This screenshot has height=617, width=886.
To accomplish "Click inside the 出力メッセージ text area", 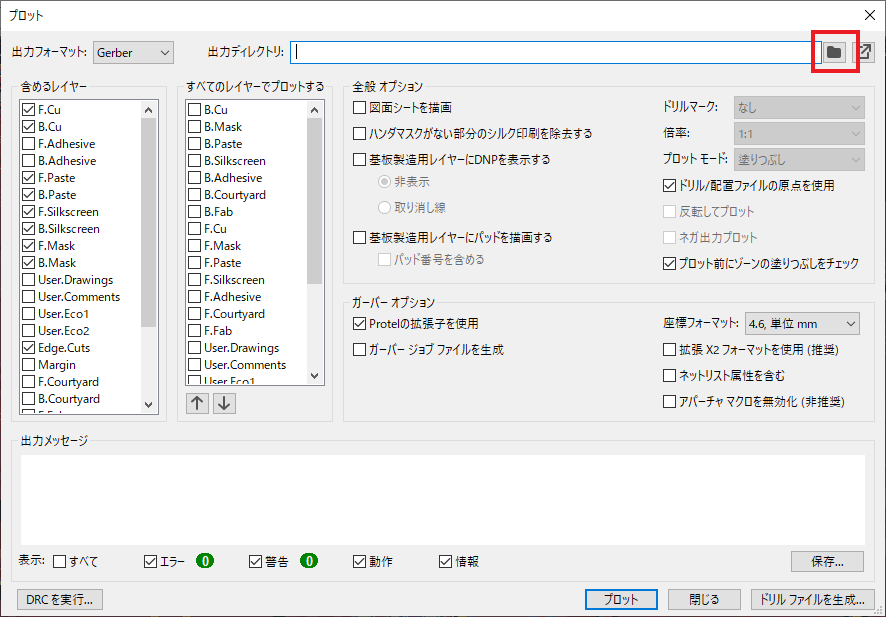I will pos(443,500).
